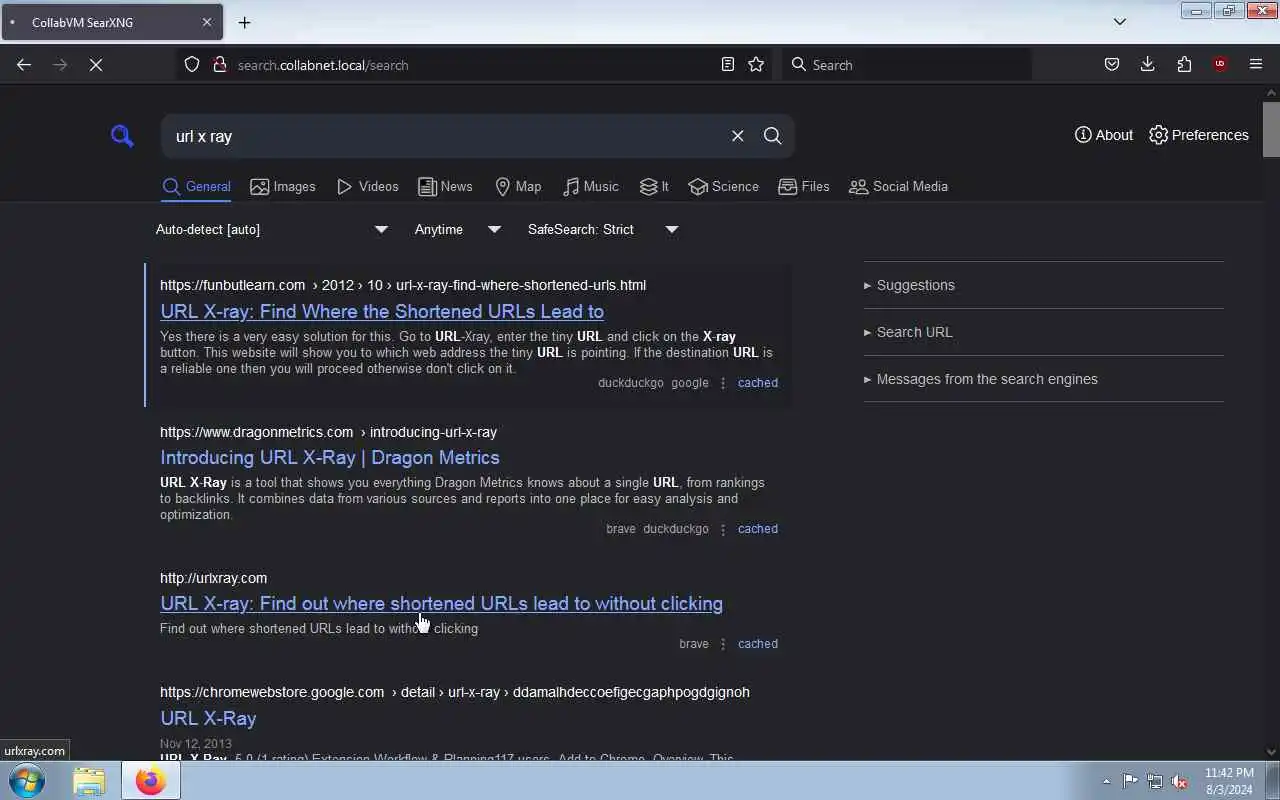Screen dimensions: 1280x800
Task: Open the About page
Action: pos(1104,135)
